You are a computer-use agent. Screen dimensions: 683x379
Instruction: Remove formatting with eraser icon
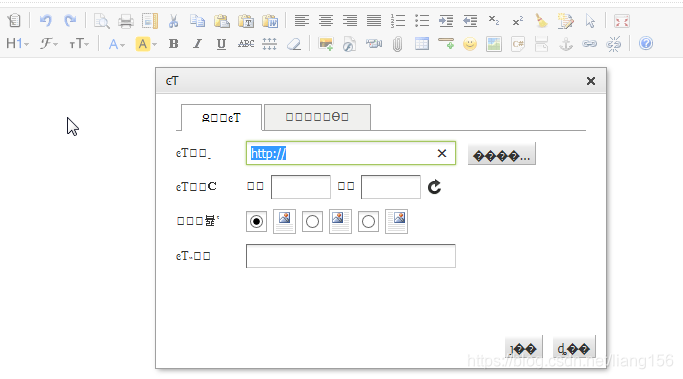point(294,44)
